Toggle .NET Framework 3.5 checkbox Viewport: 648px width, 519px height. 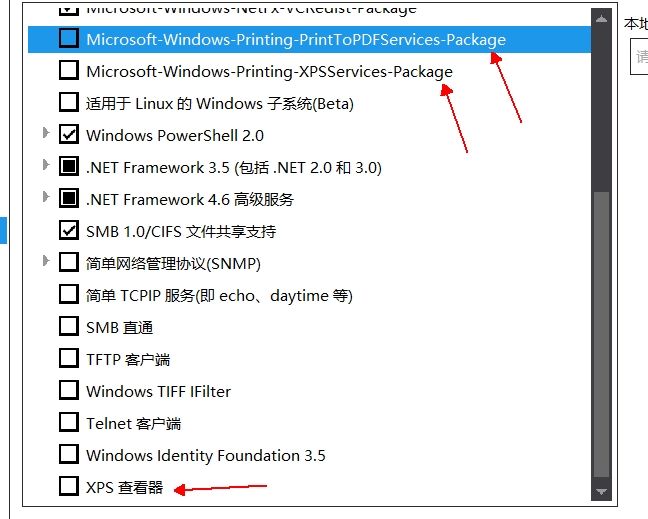tap(69, 167)
